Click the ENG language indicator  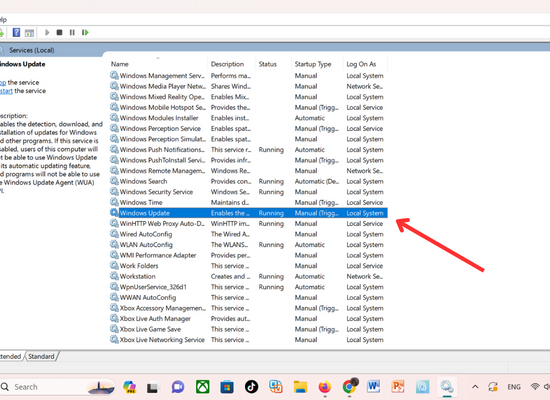[x=514, y=387]
